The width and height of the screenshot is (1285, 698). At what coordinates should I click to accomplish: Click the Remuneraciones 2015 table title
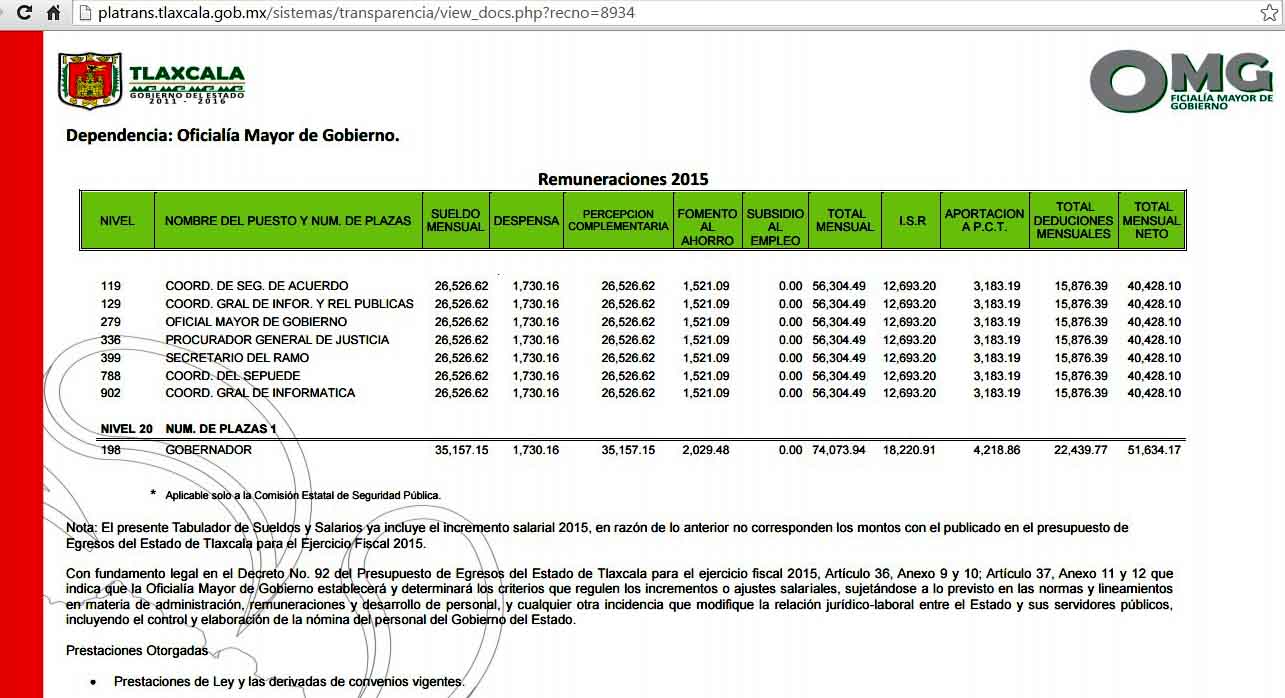[x=623, y=179]
